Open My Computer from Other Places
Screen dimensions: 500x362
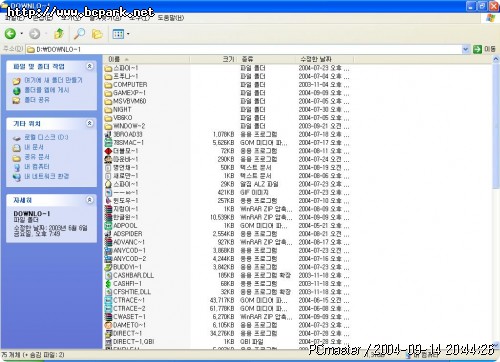click(x=37, y=166)
